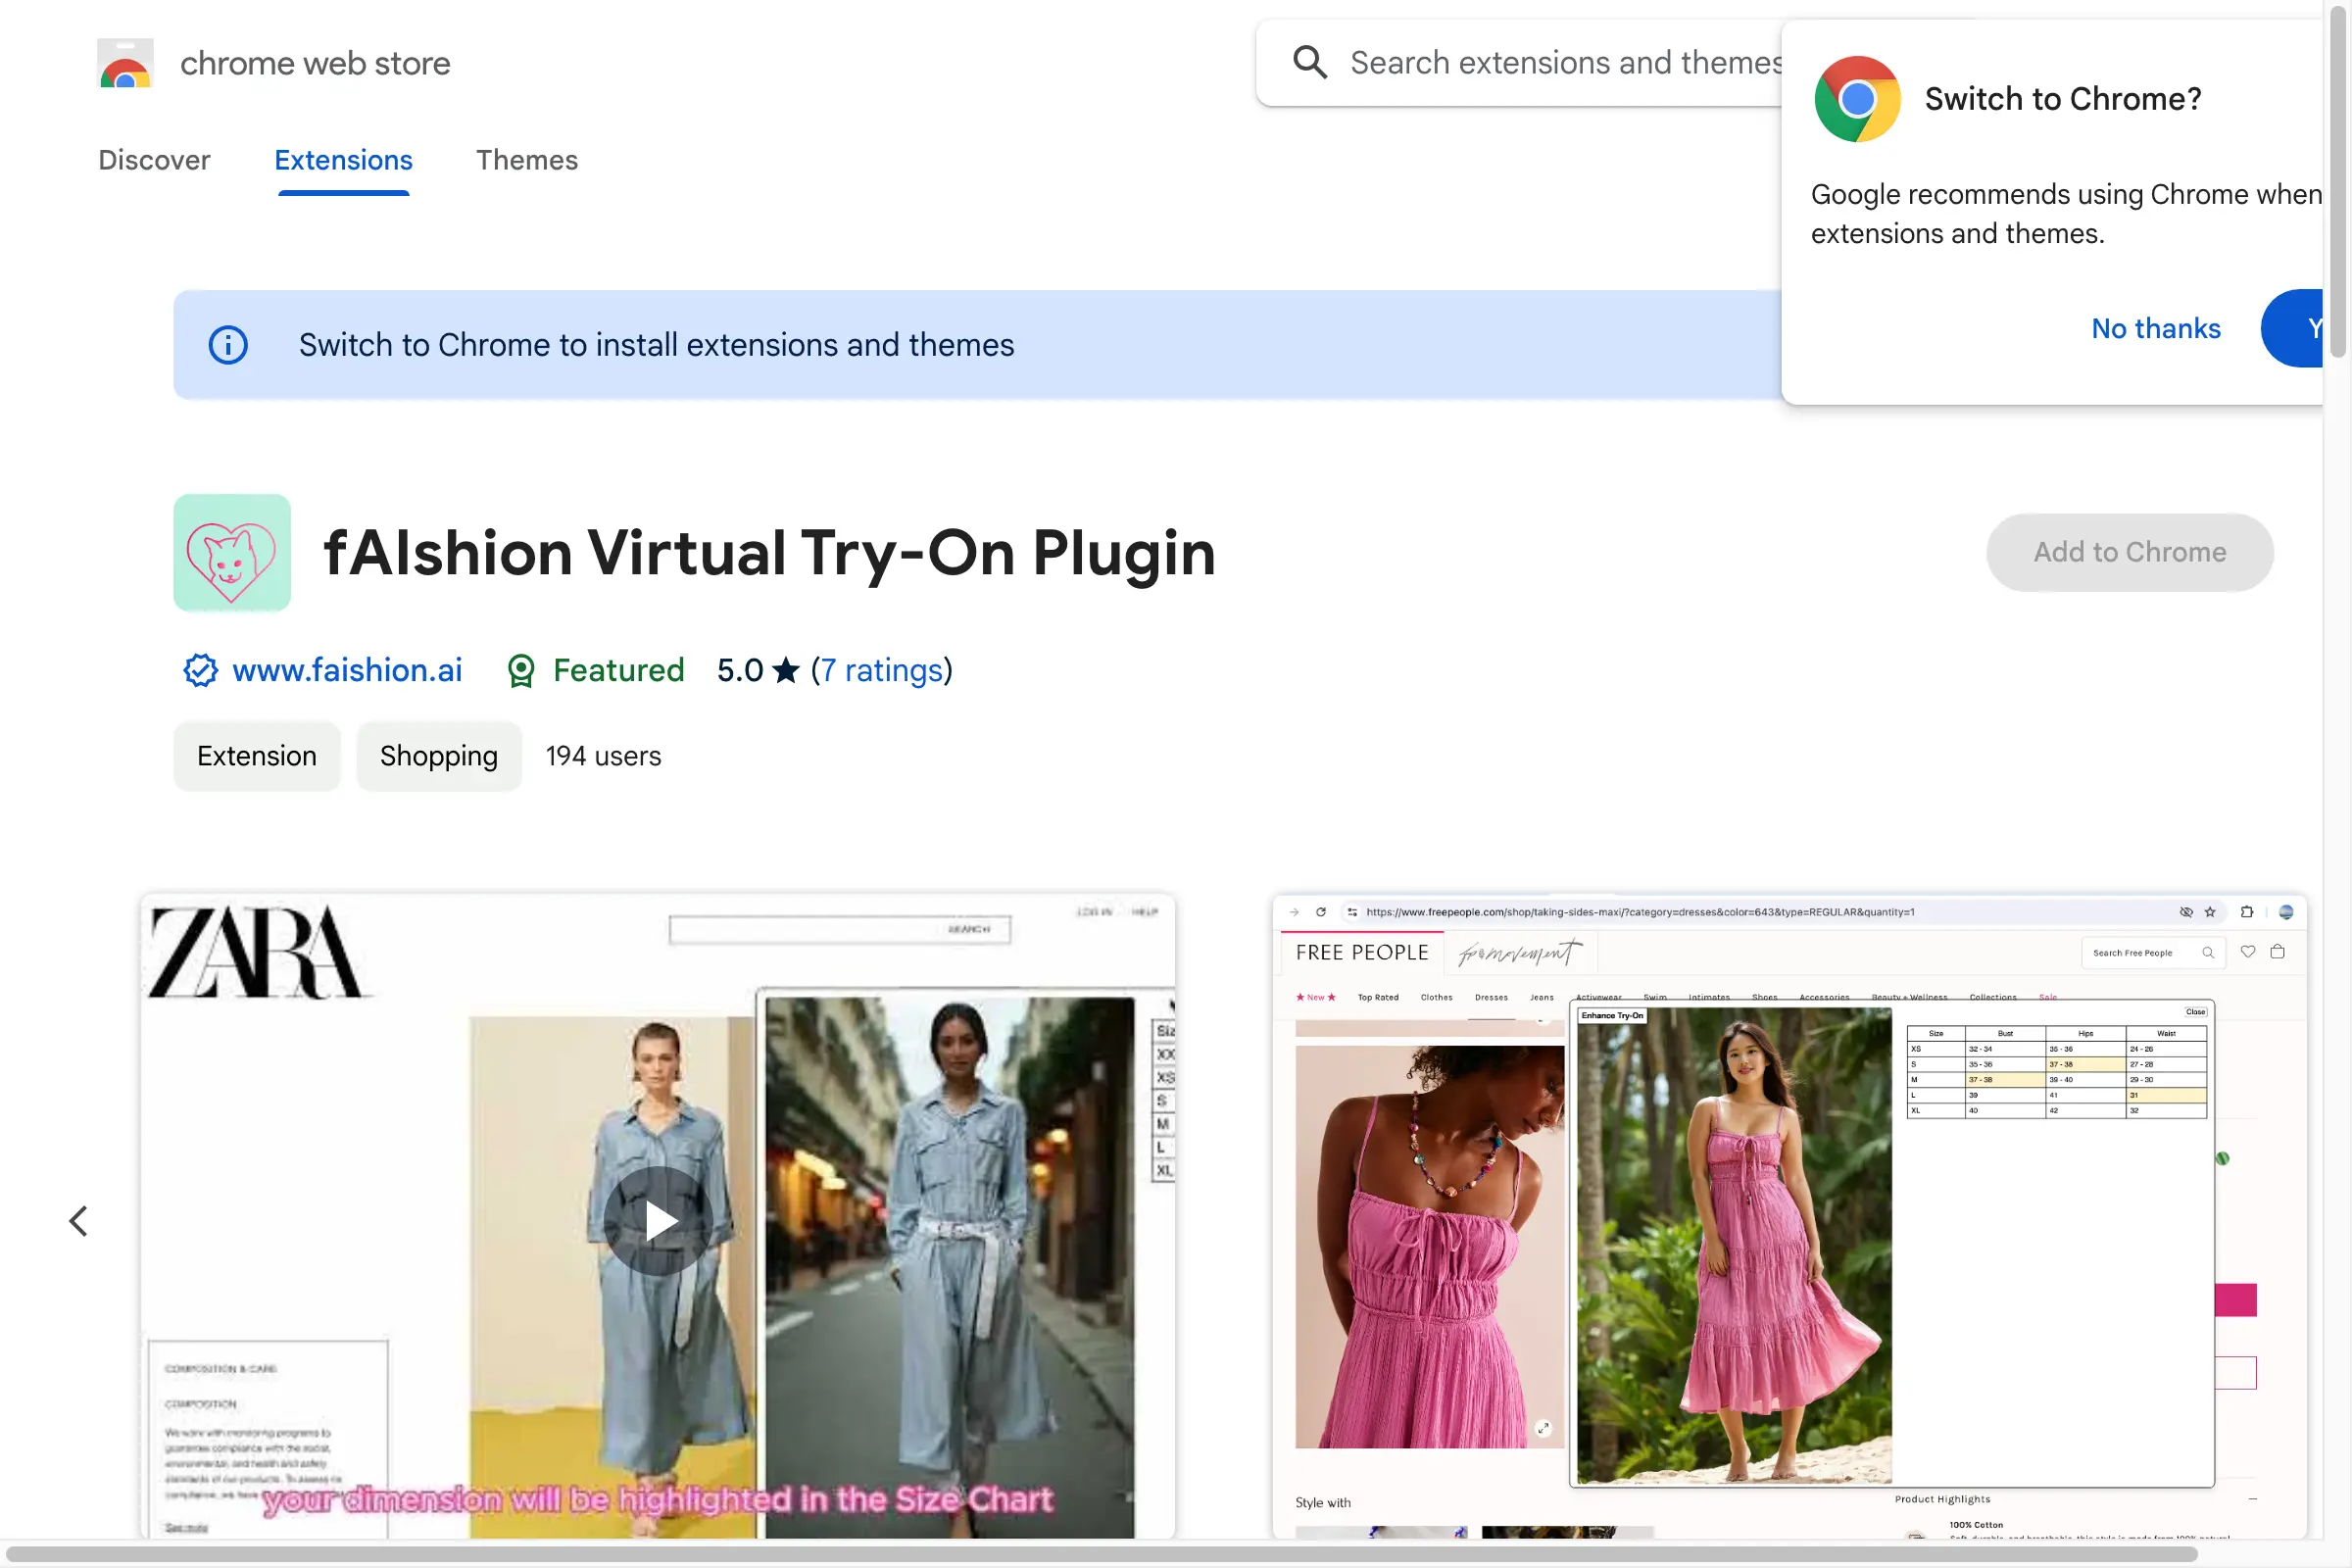Click the Chrome logo in the dialog
This screenshot has height=1568, width=2352.
tap(1857, 98)
